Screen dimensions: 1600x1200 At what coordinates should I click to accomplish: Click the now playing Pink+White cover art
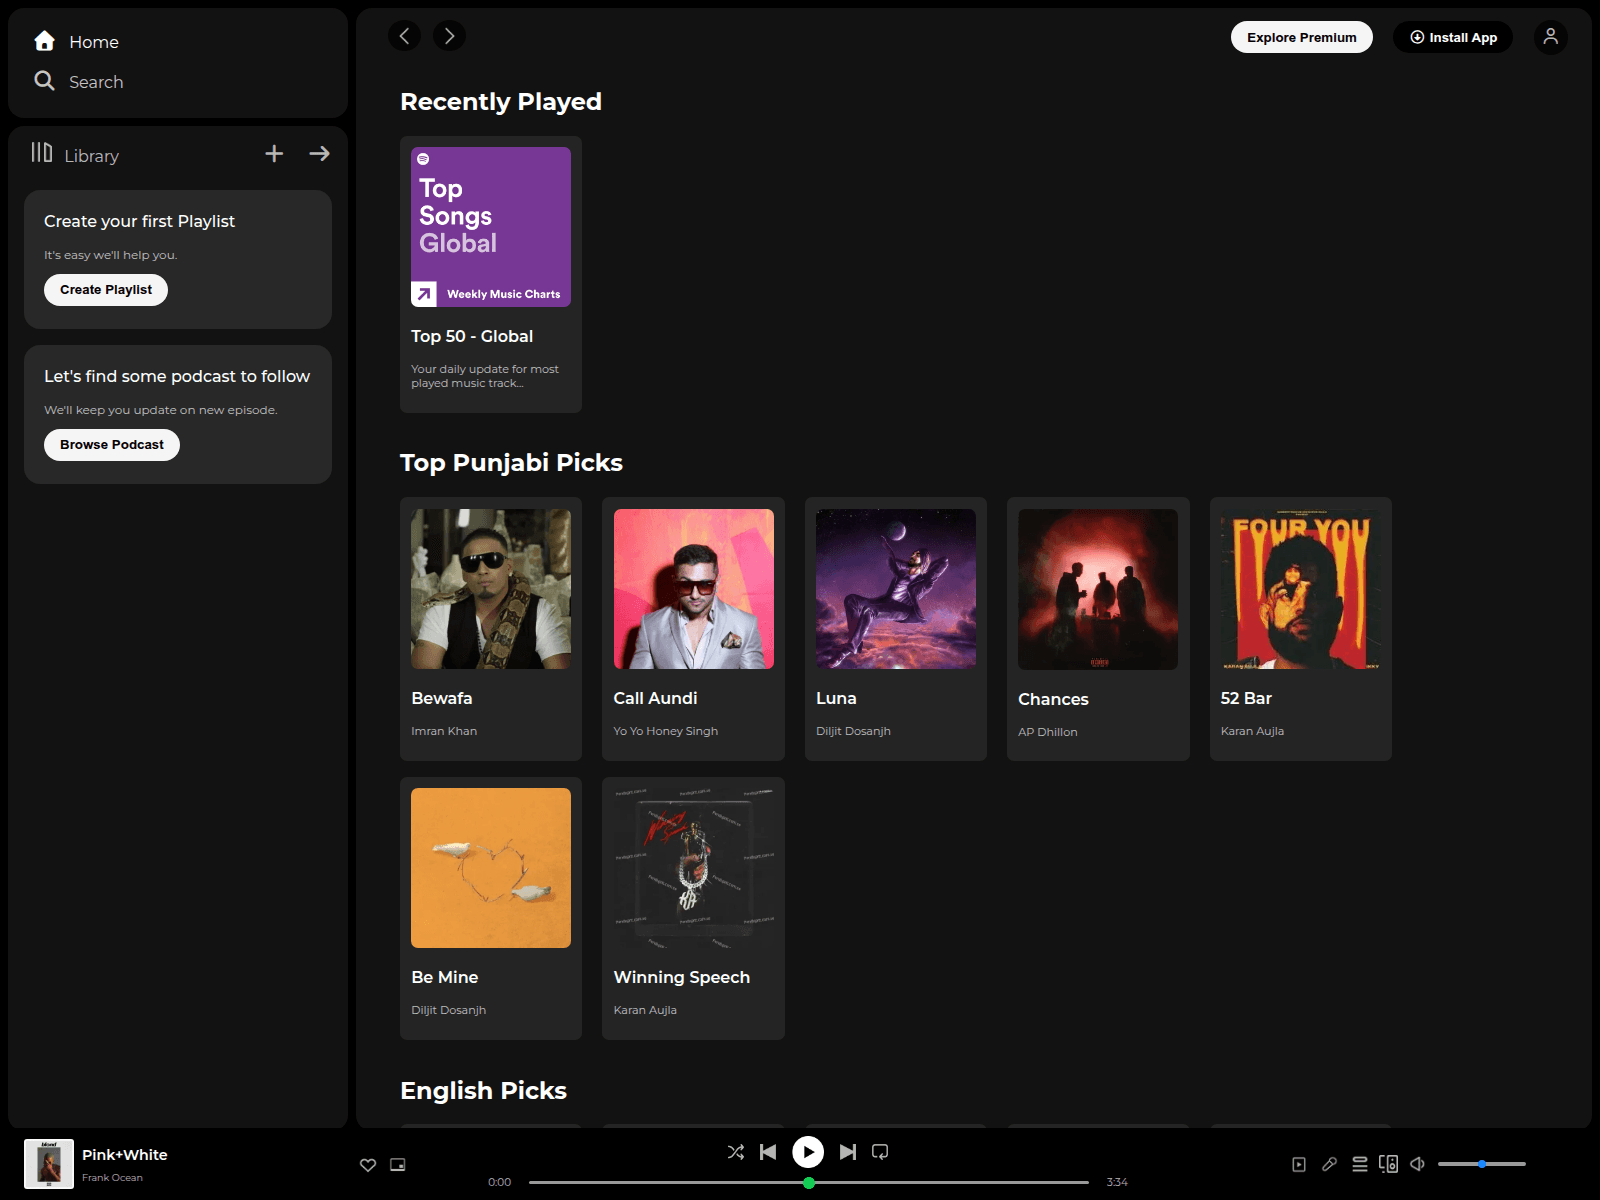click(49, 1164)
